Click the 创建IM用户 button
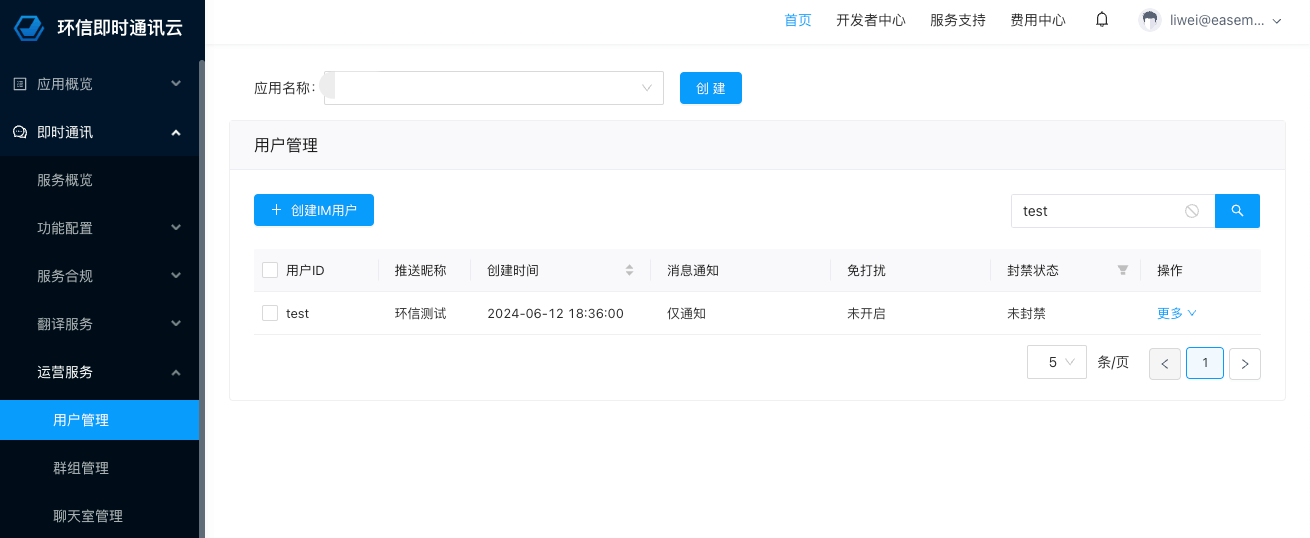Screen dimensions: 1310x538 [x=314, y=210]
